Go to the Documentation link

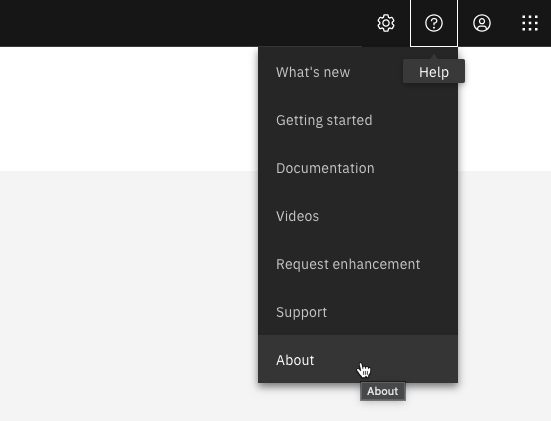pos(358,168)
